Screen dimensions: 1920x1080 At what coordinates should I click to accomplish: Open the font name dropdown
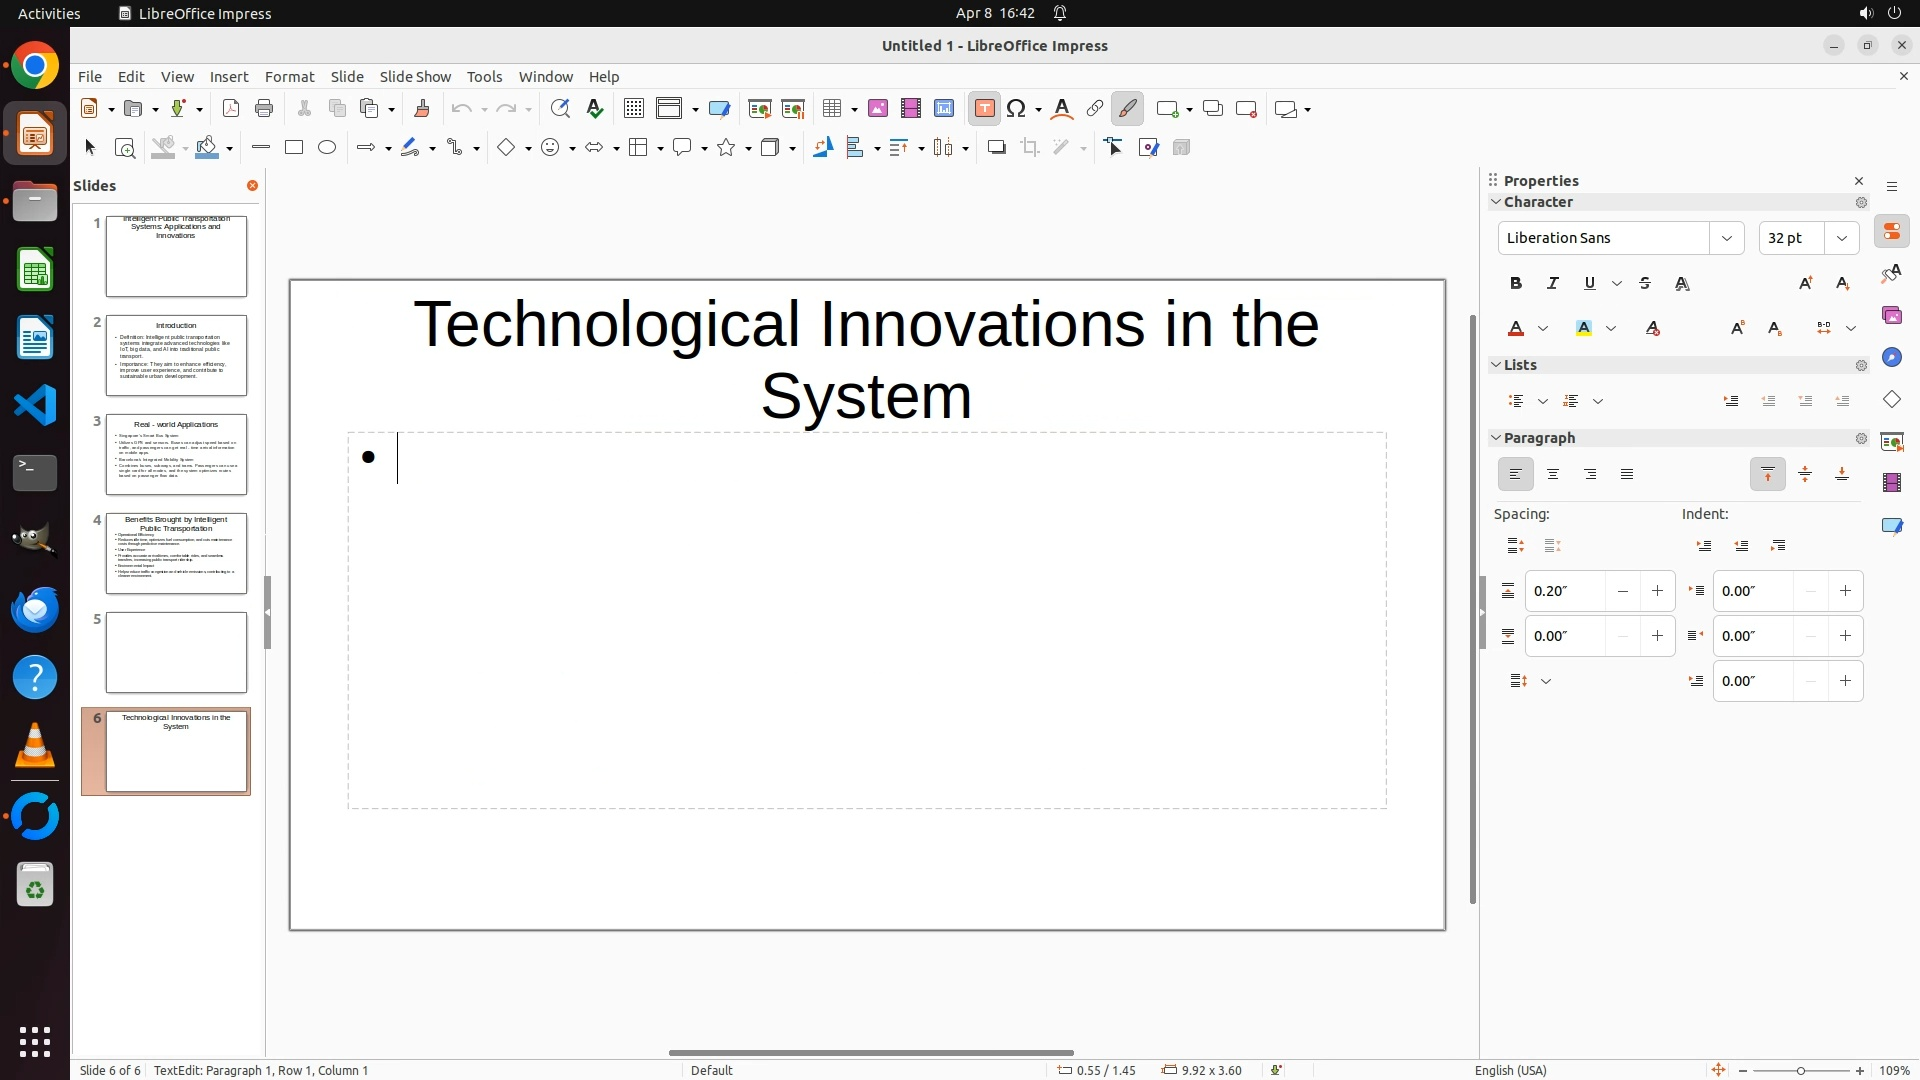(1727, 238)
